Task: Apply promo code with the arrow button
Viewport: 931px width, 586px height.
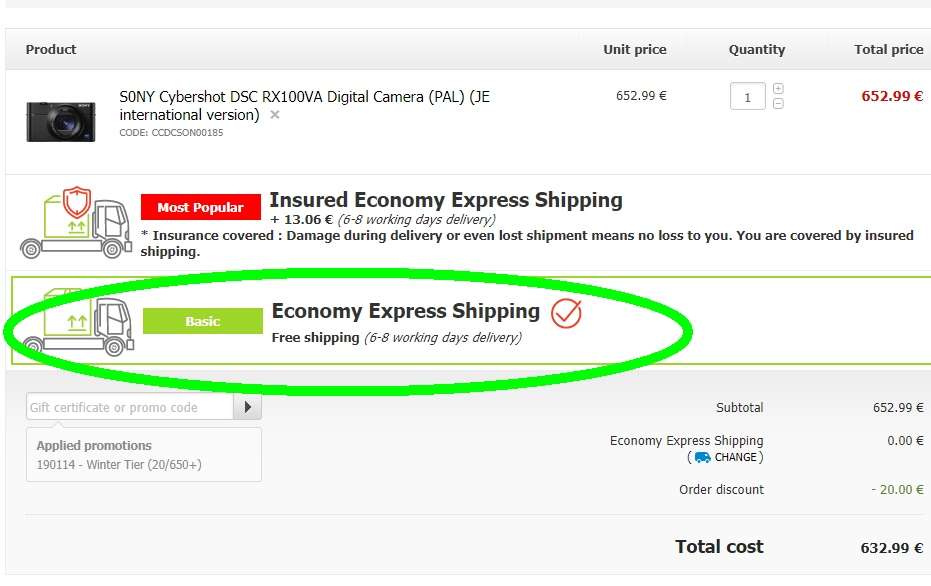Action: (x=247, y=407)
